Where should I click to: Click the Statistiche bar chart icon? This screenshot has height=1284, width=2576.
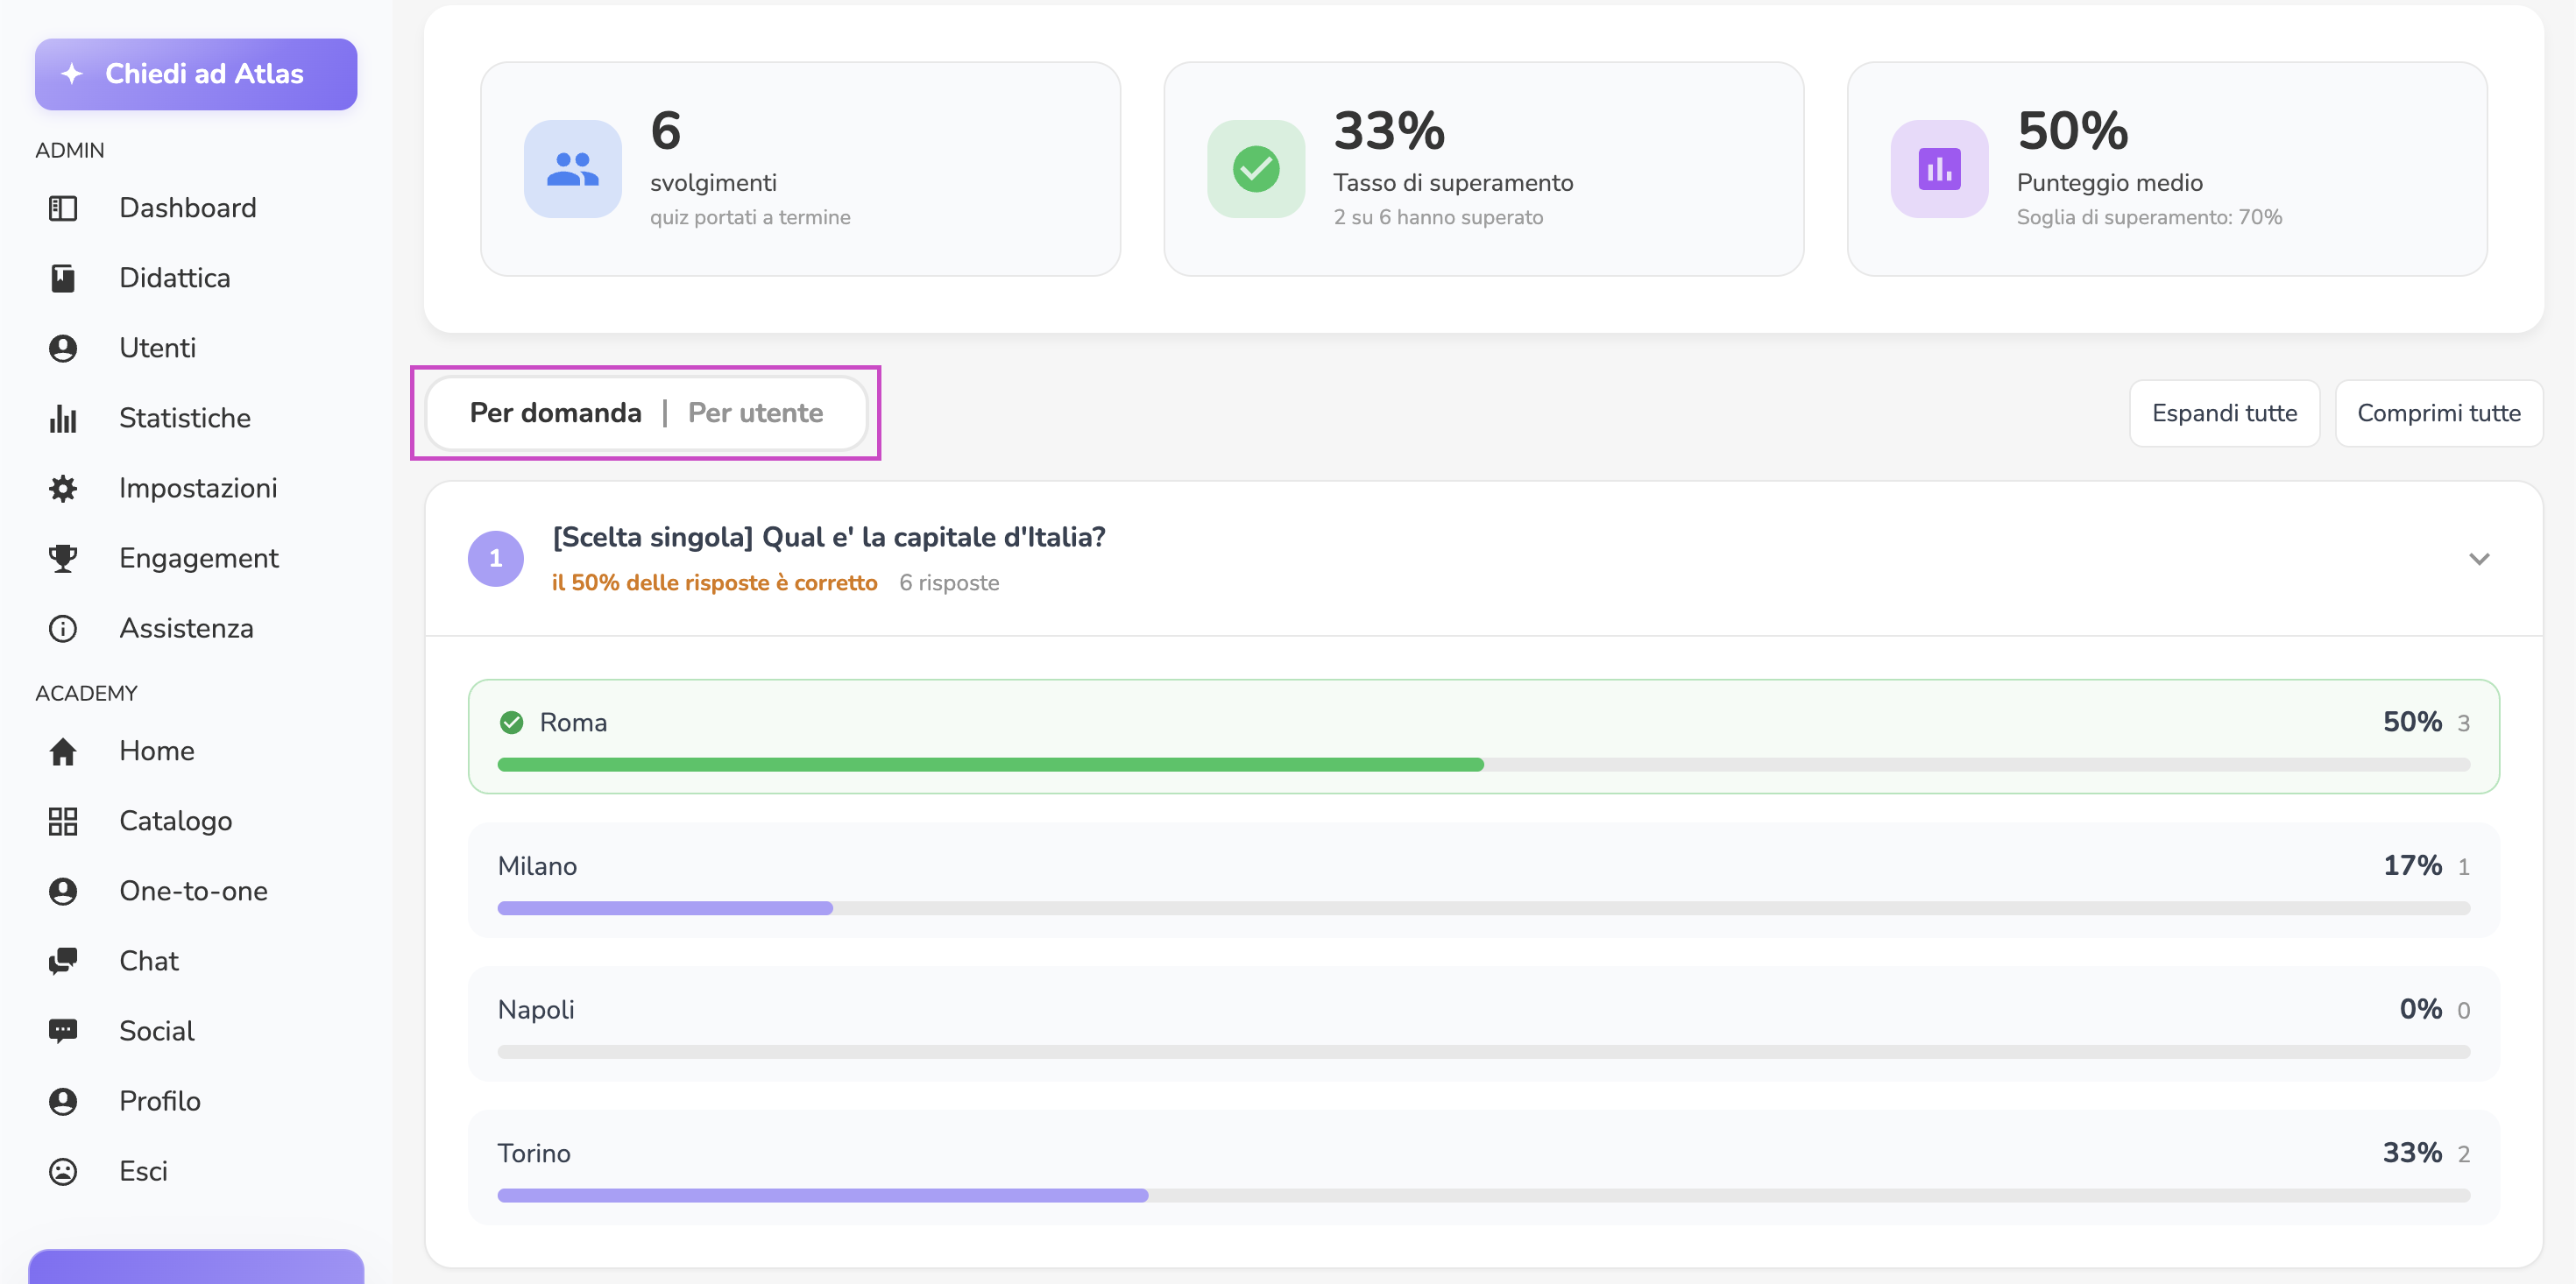coord(63,418)
